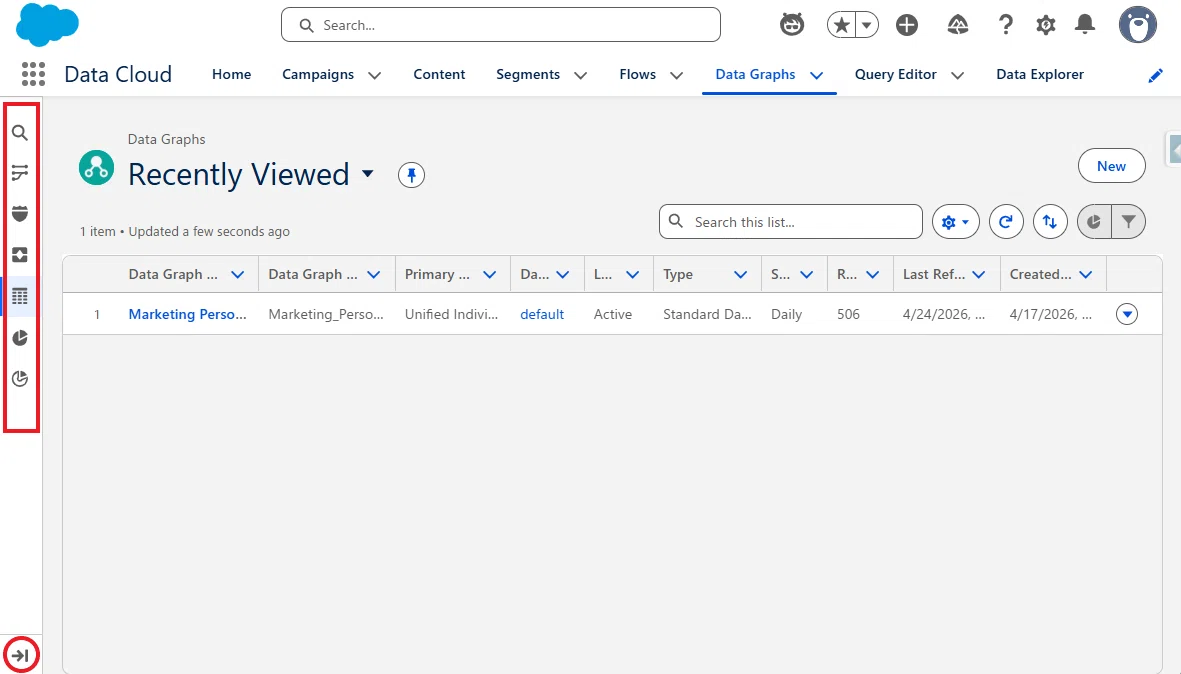Open the Marketing Perso... data graph link

pyautogui.click(x=188, y=314)
